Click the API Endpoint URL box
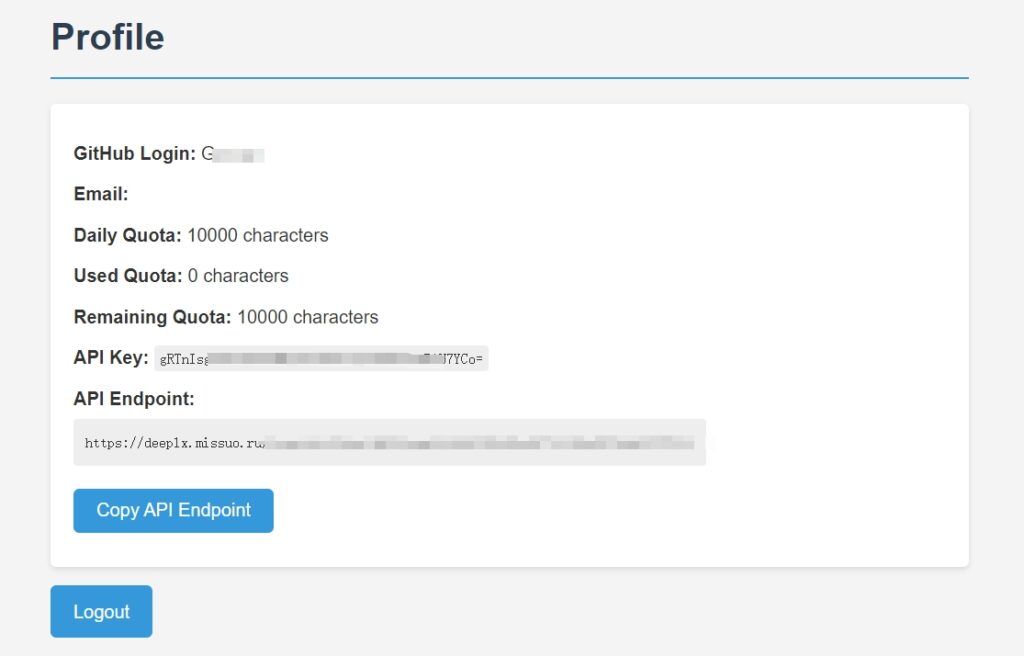Screen dimensions: 1024x656 pos(390,441)
